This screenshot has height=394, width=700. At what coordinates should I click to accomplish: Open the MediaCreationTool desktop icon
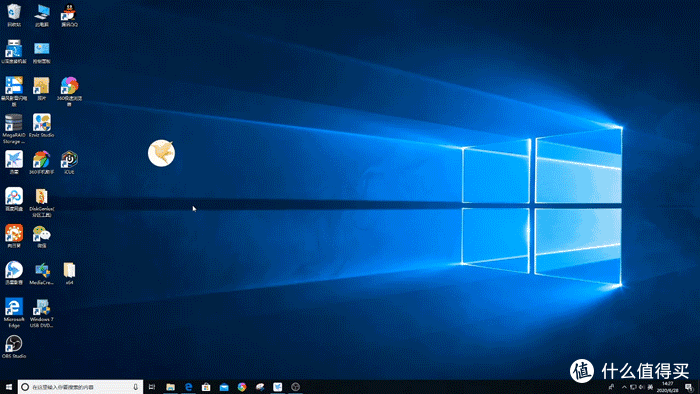42,273
